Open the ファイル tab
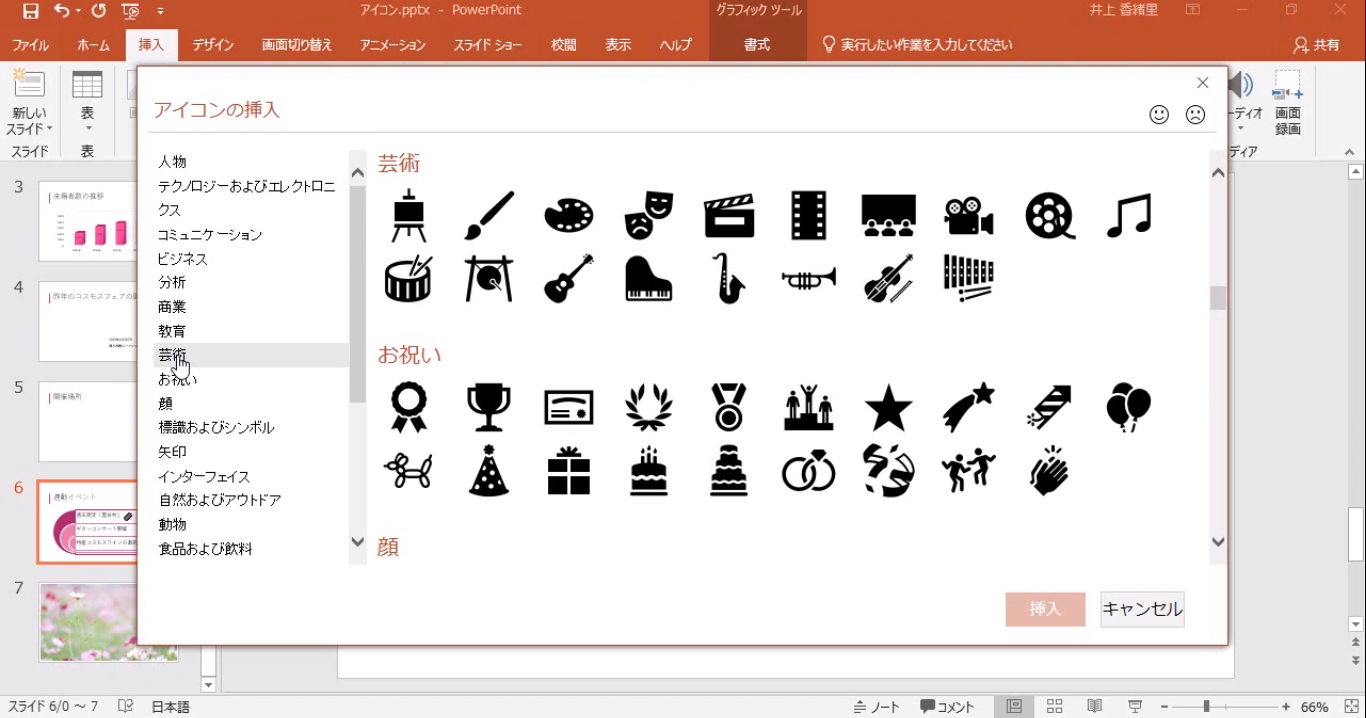The width and height of the screenshot is (1366, 718). point(31,45)
